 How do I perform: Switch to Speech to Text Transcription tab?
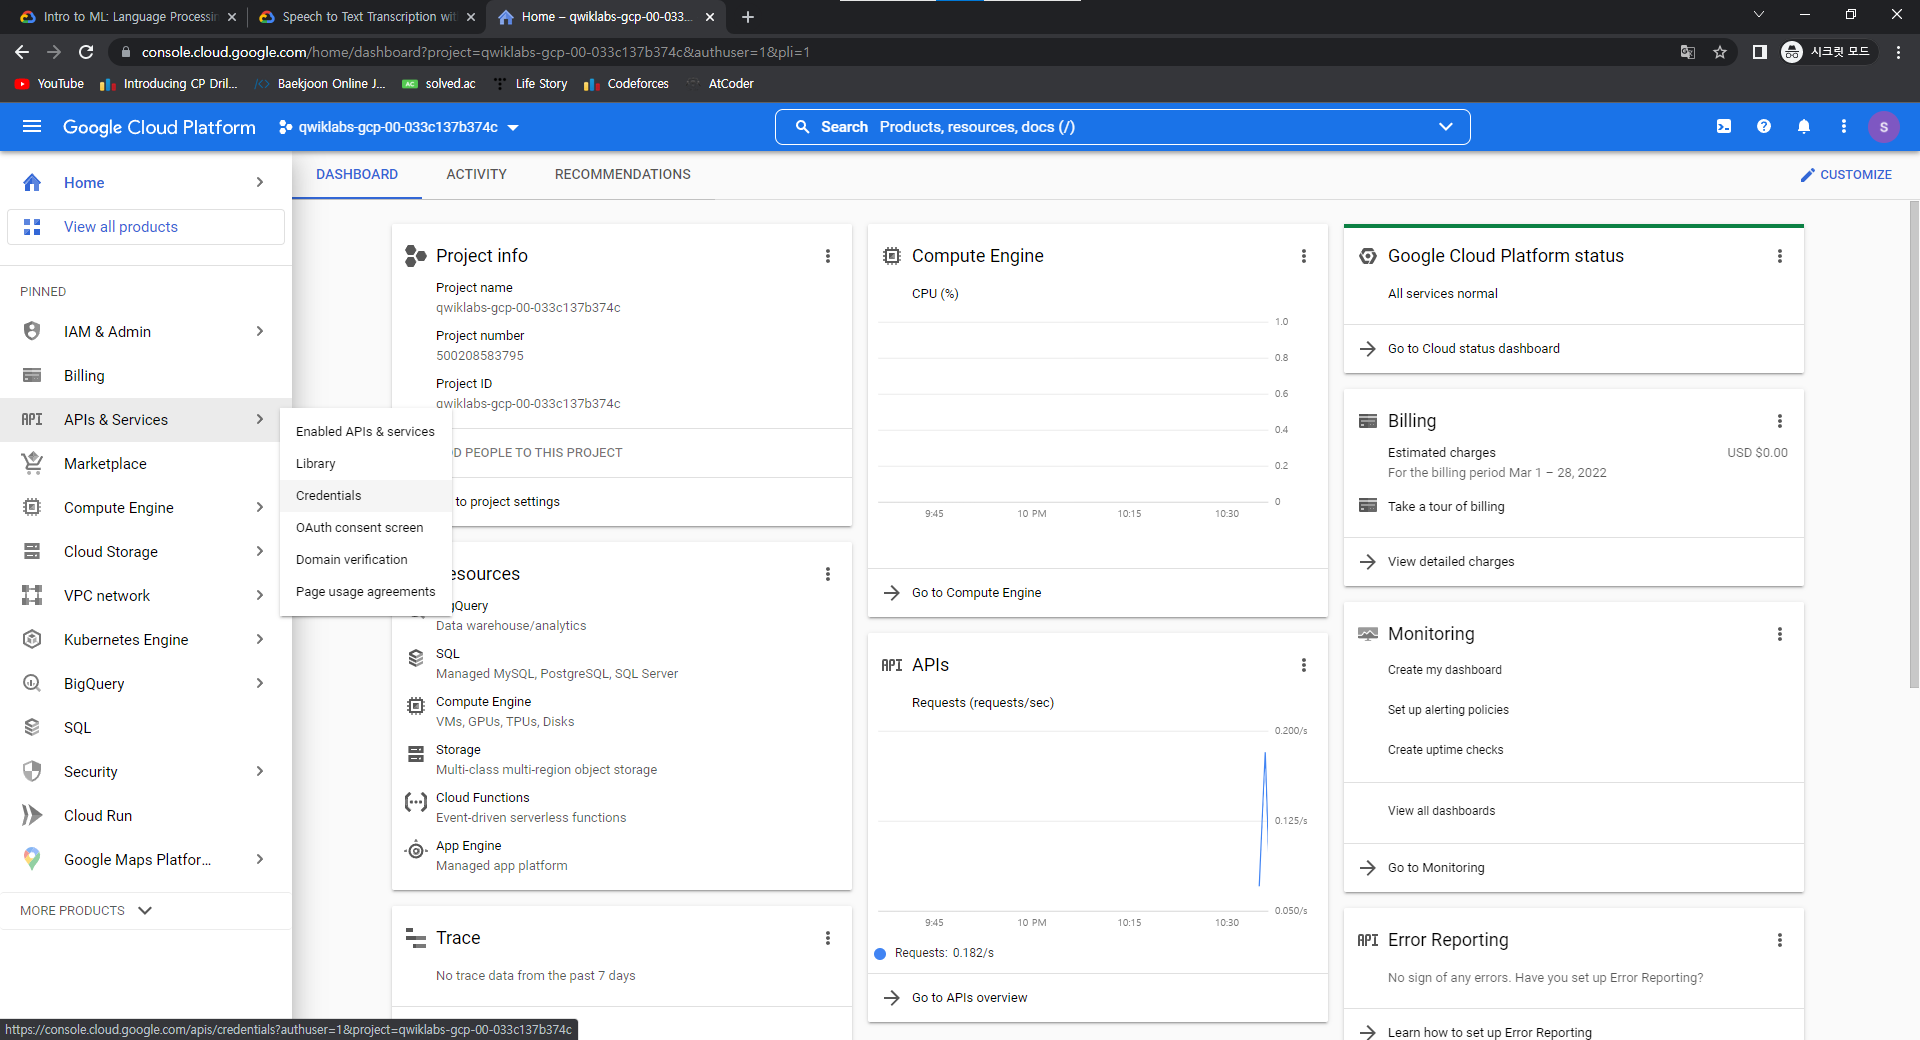click(x=367, y=17)
